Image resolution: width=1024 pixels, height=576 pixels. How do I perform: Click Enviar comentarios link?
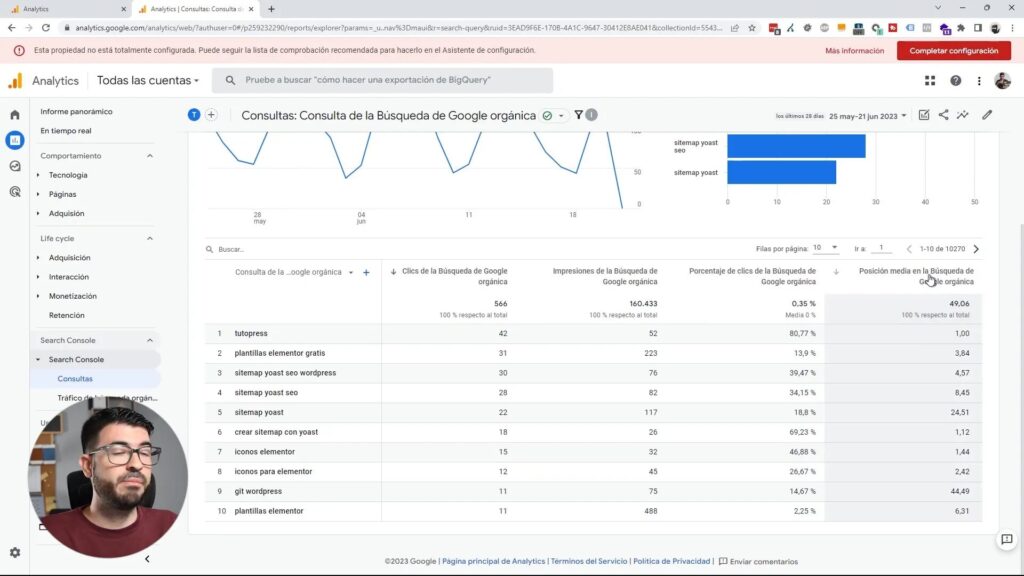pos(758,562)
